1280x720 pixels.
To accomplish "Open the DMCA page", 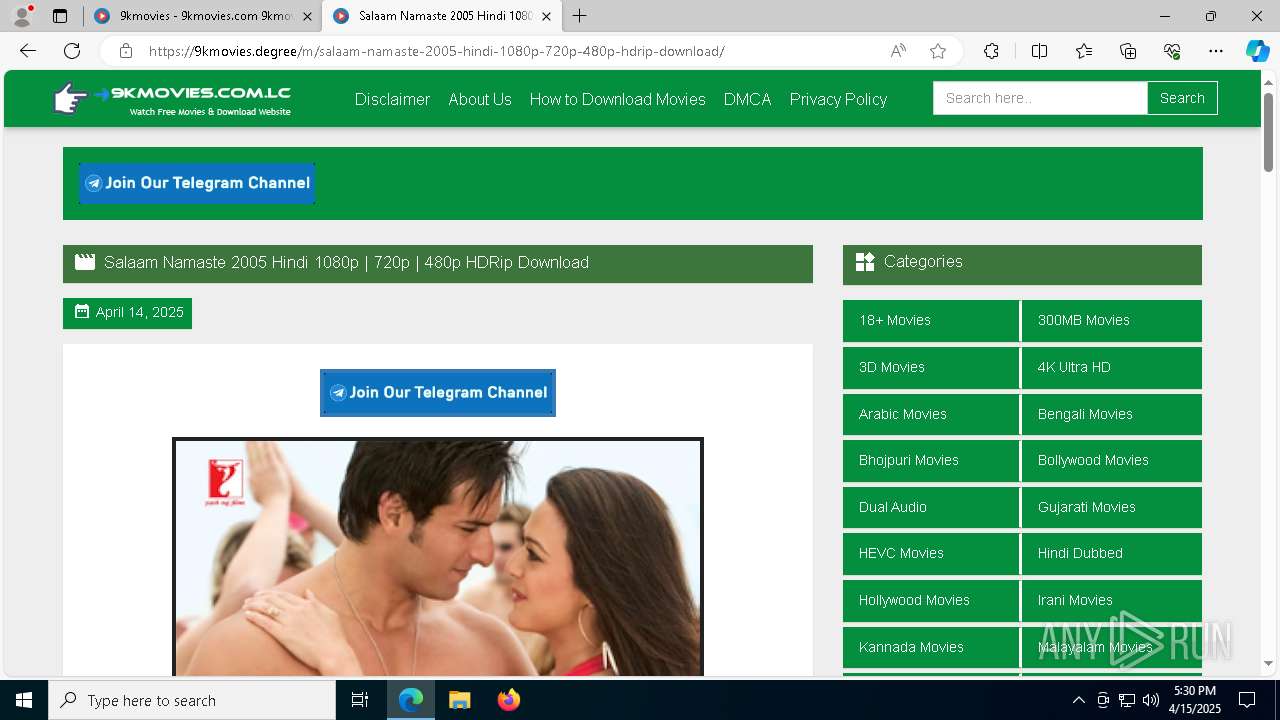I will coord(748,99).
